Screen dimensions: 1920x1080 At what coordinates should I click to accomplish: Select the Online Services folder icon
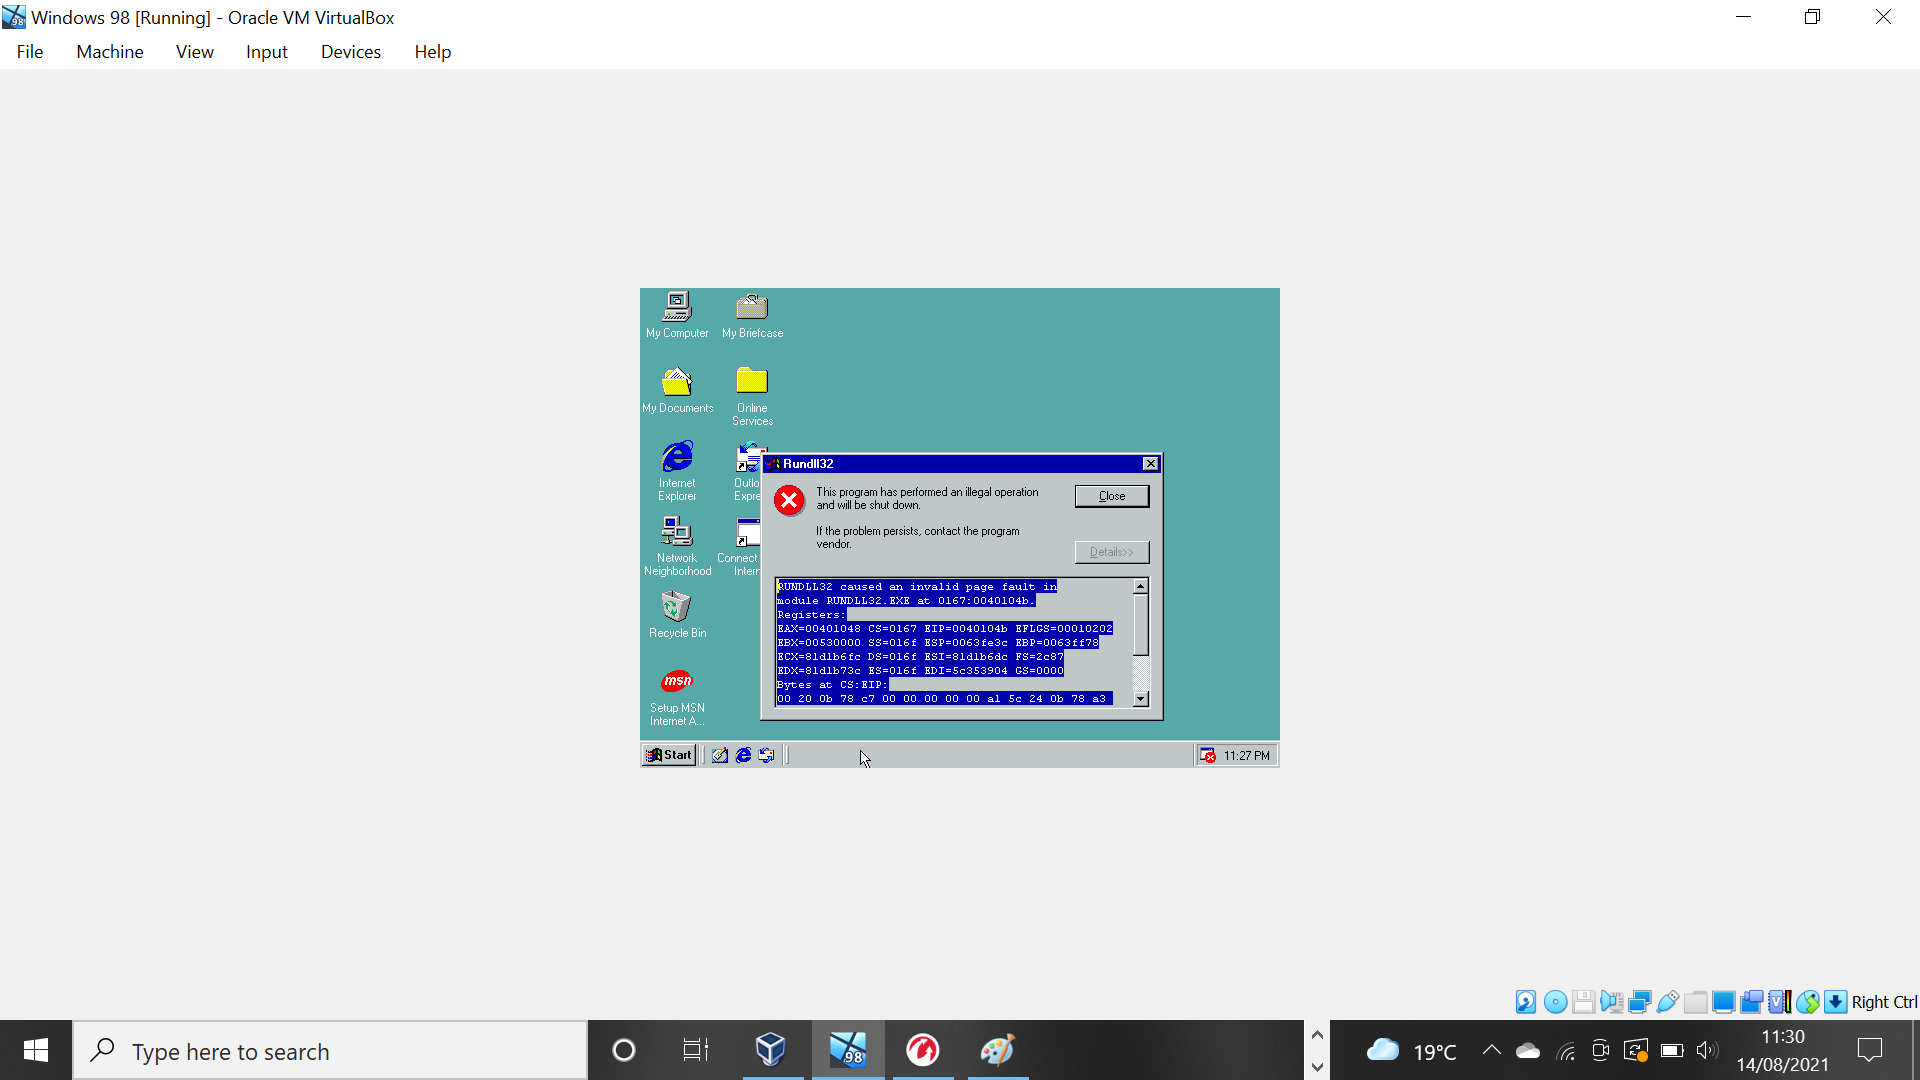[x=752, y=382]
